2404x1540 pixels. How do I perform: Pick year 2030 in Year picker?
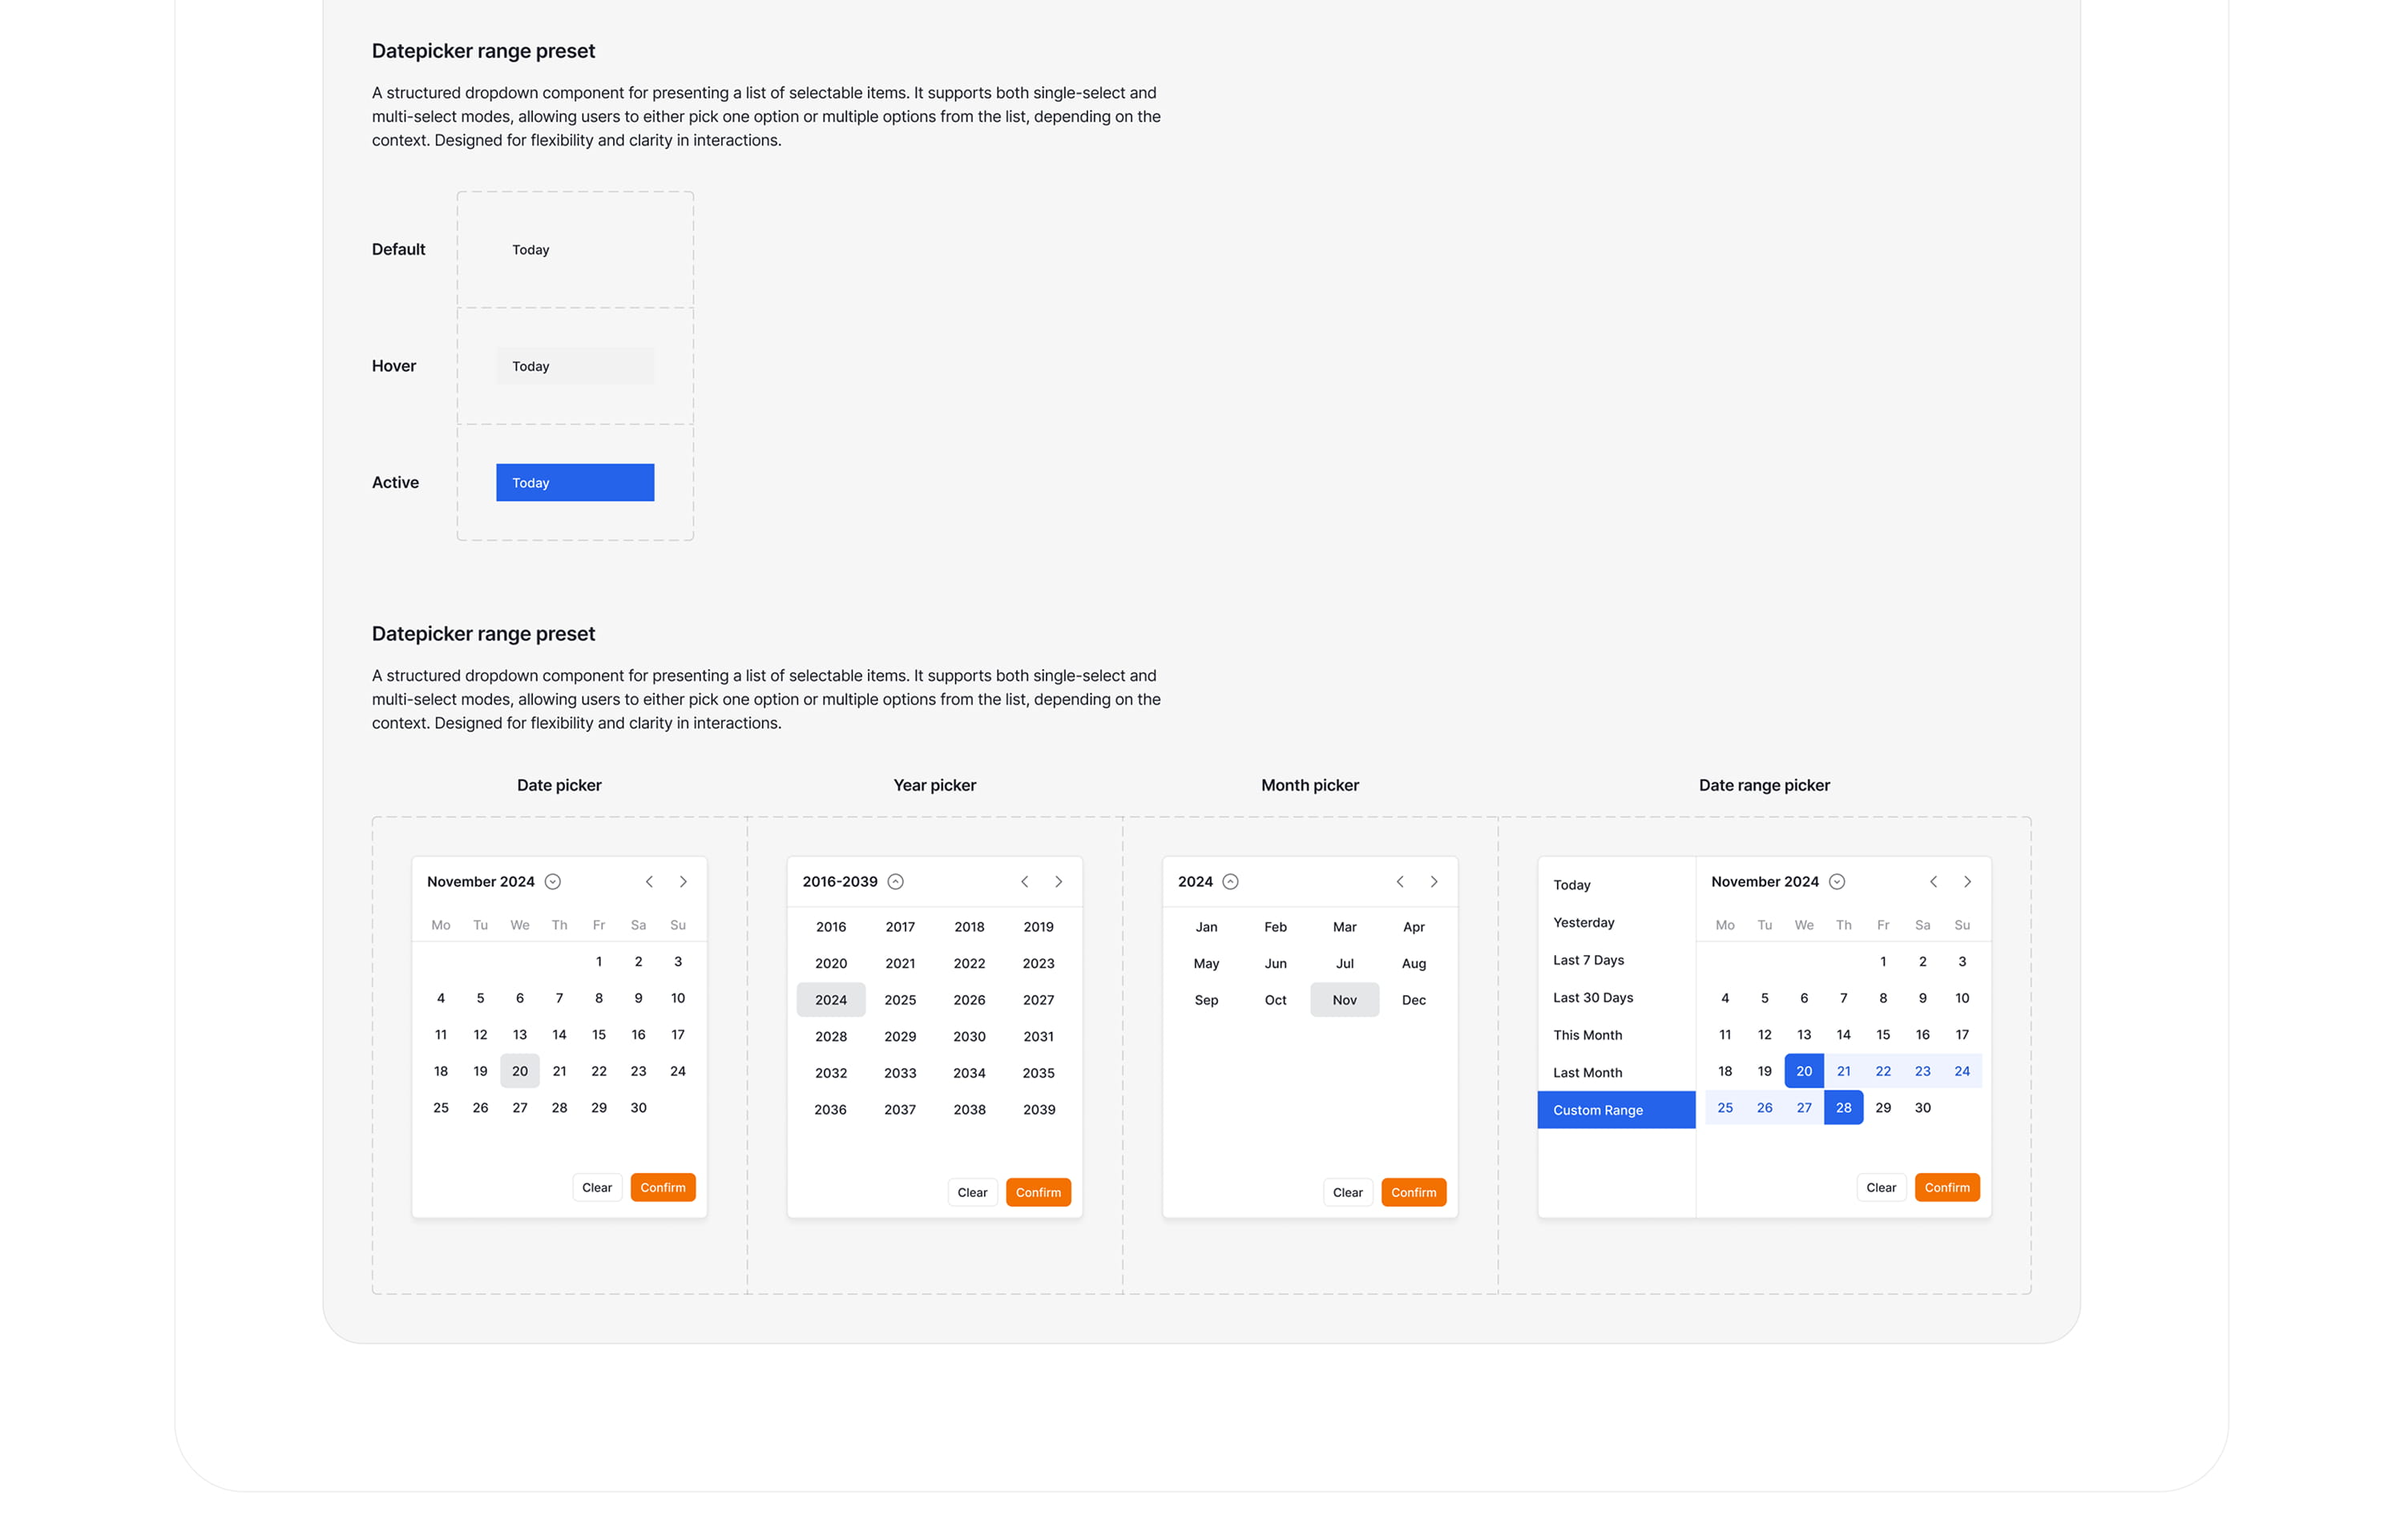coord(968,1036)
